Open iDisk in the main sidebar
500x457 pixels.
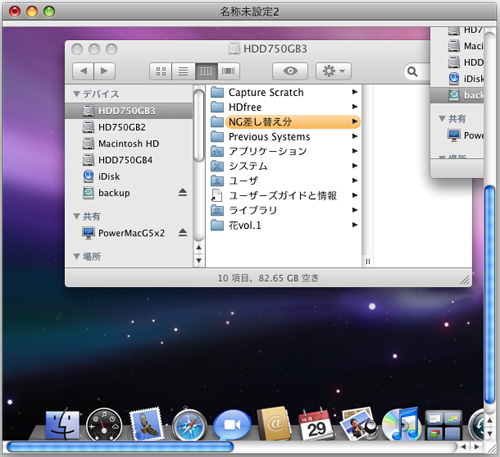pyautogui.click(x=129, y=176)
